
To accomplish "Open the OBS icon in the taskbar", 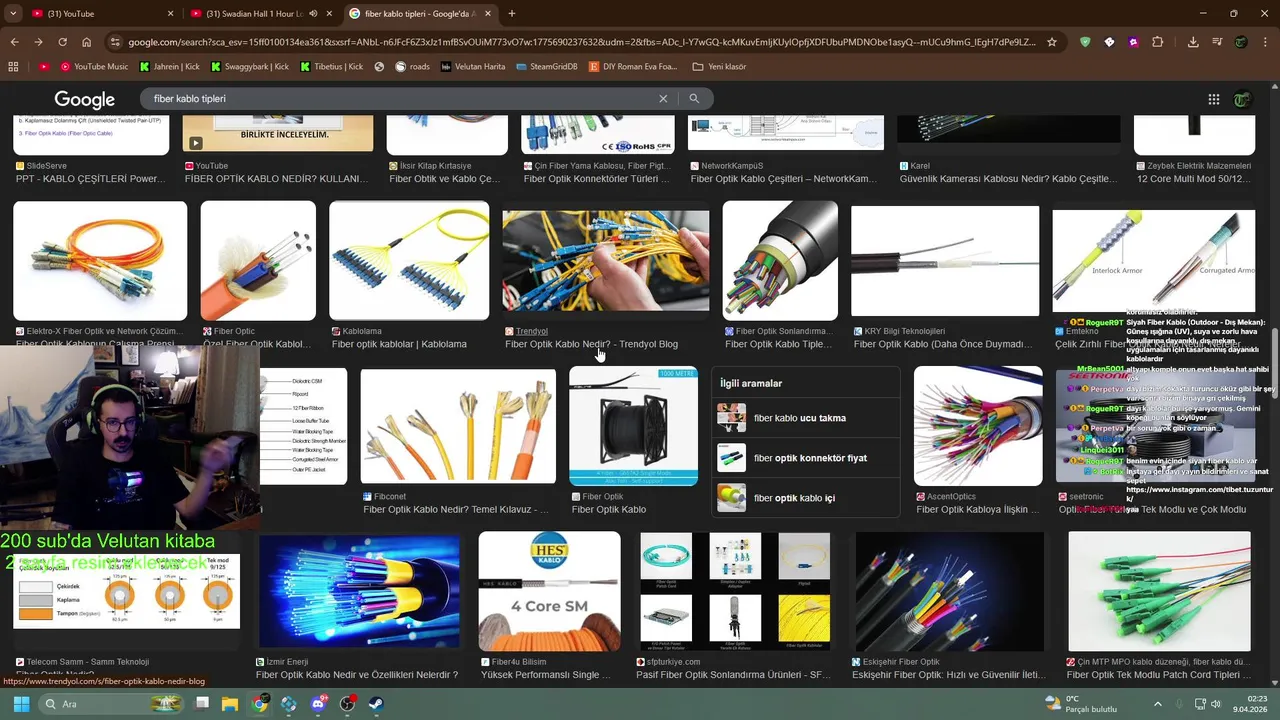I will click(x=348, y=704).
